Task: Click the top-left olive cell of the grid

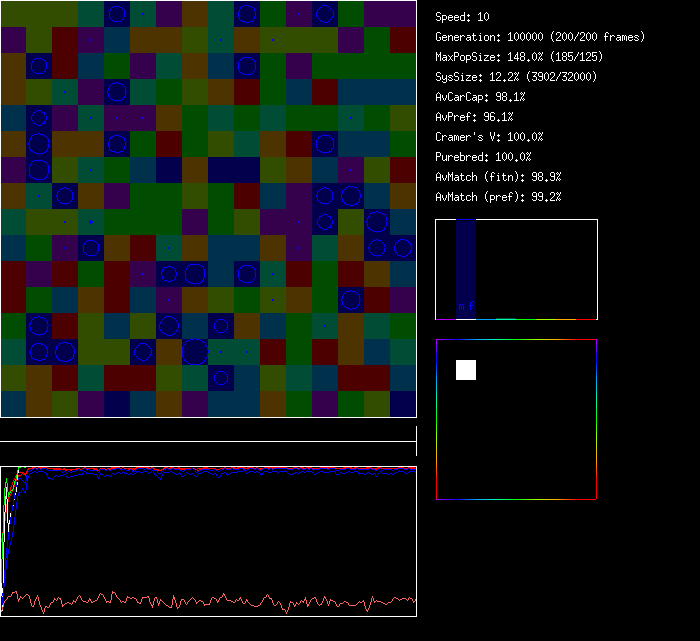Action: click(13, 13)
